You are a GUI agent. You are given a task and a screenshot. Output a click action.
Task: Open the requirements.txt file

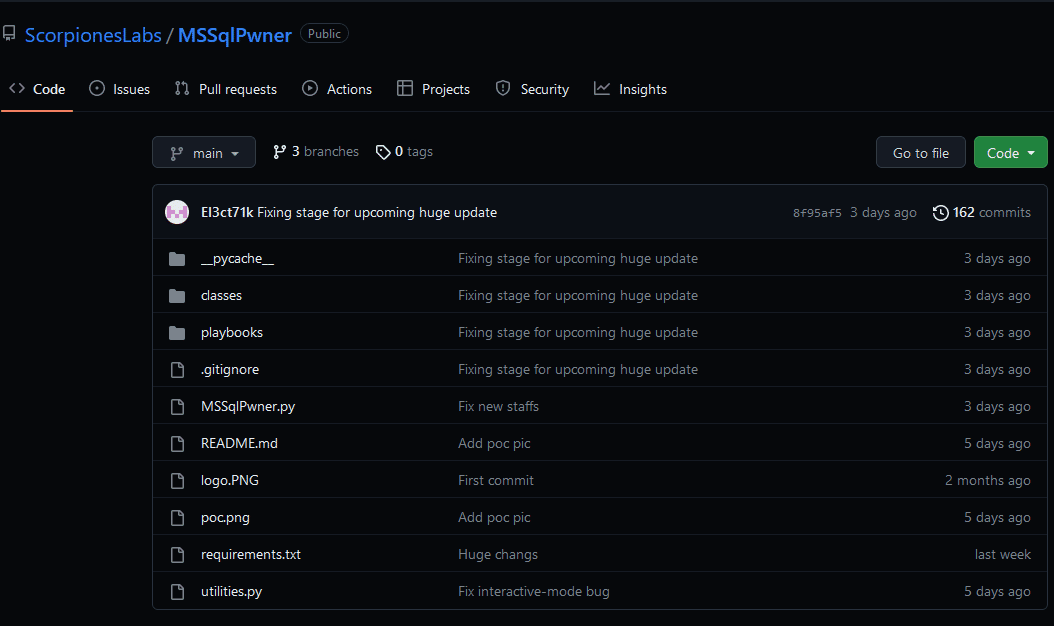[251, 555]
